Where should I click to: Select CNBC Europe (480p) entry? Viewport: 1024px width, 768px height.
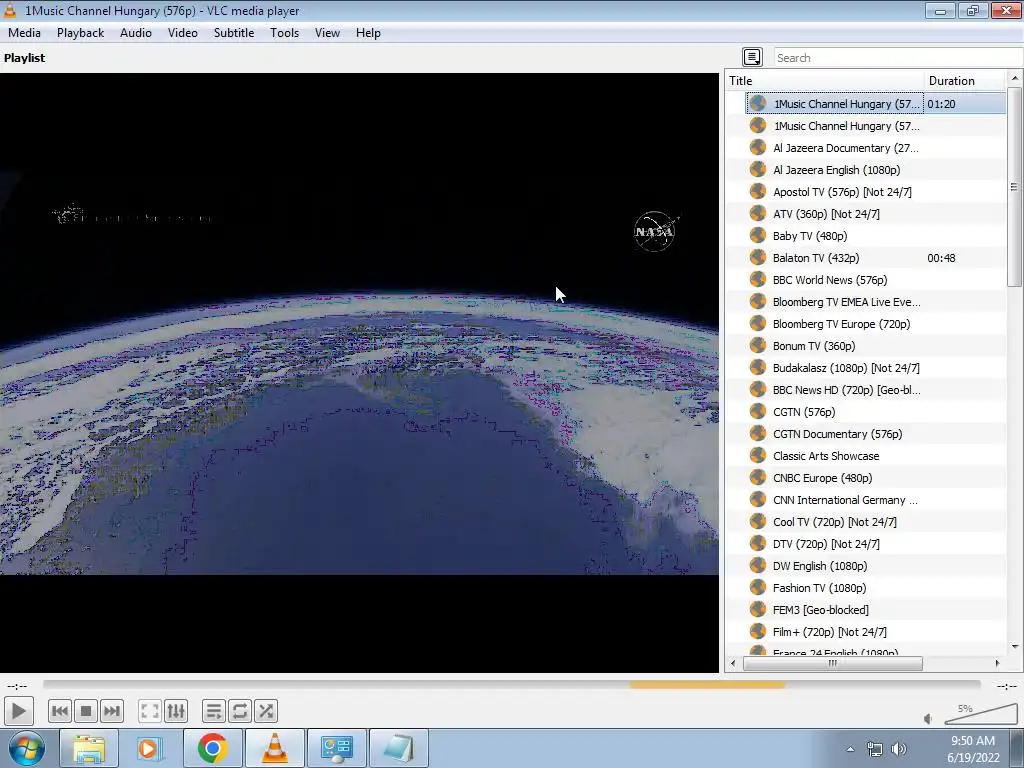coord(866,478)
